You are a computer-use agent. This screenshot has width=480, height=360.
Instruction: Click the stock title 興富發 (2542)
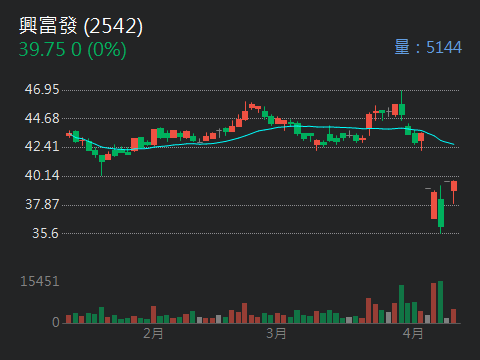[81, 26]
